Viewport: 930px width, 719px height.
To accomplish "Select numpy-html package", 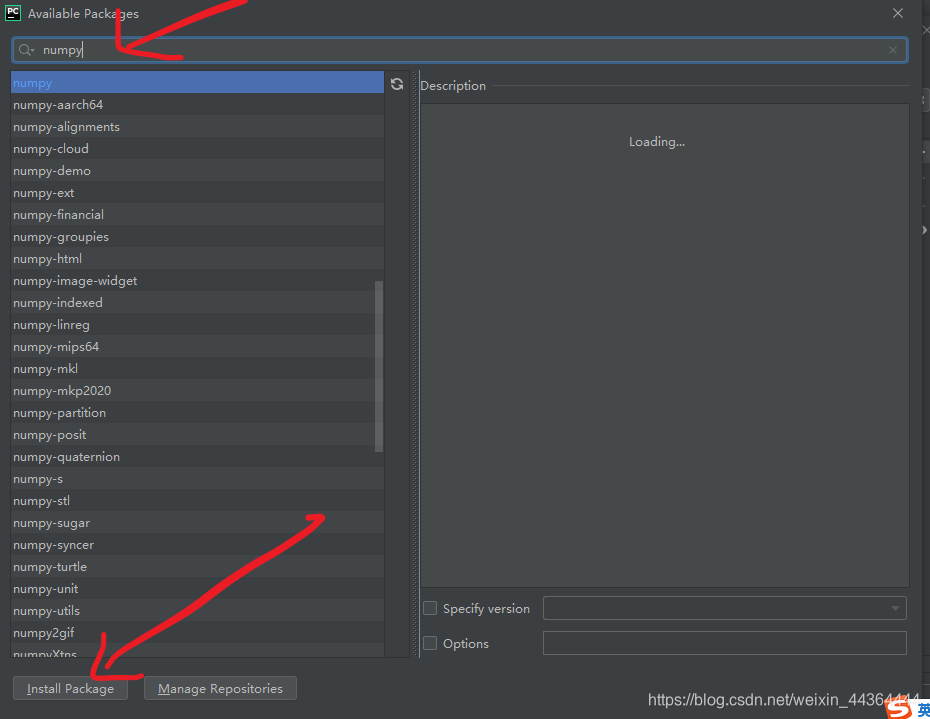I will [x=198, y=259].
